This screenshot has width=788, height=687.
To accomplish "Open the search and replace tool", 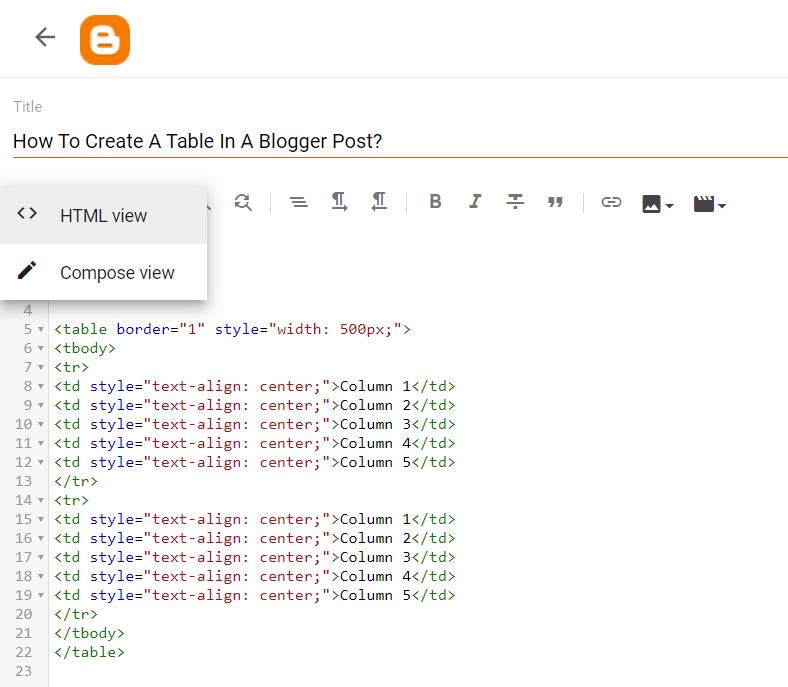I will (x=243, y=203).
